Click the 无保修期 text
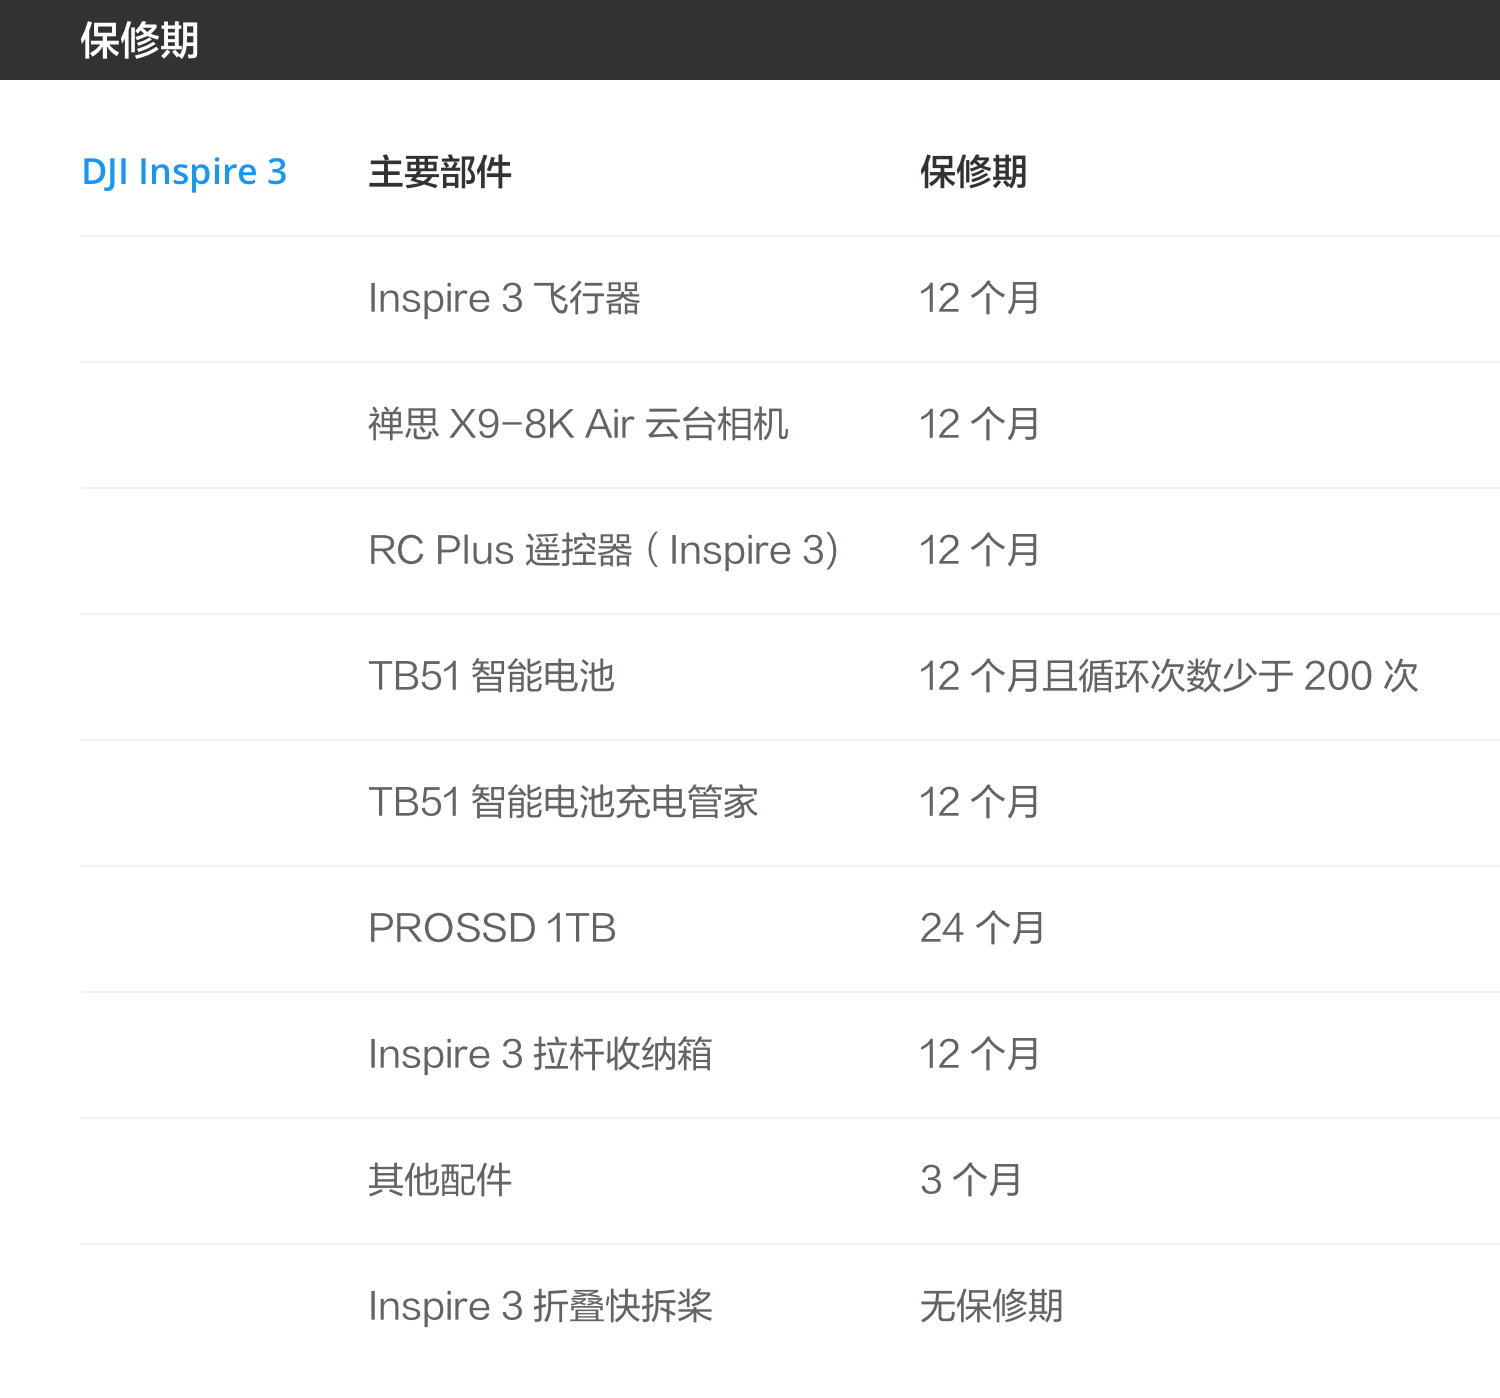Image resolution: width=1500 pixels, height=1398 pixels. (991, 1307)
